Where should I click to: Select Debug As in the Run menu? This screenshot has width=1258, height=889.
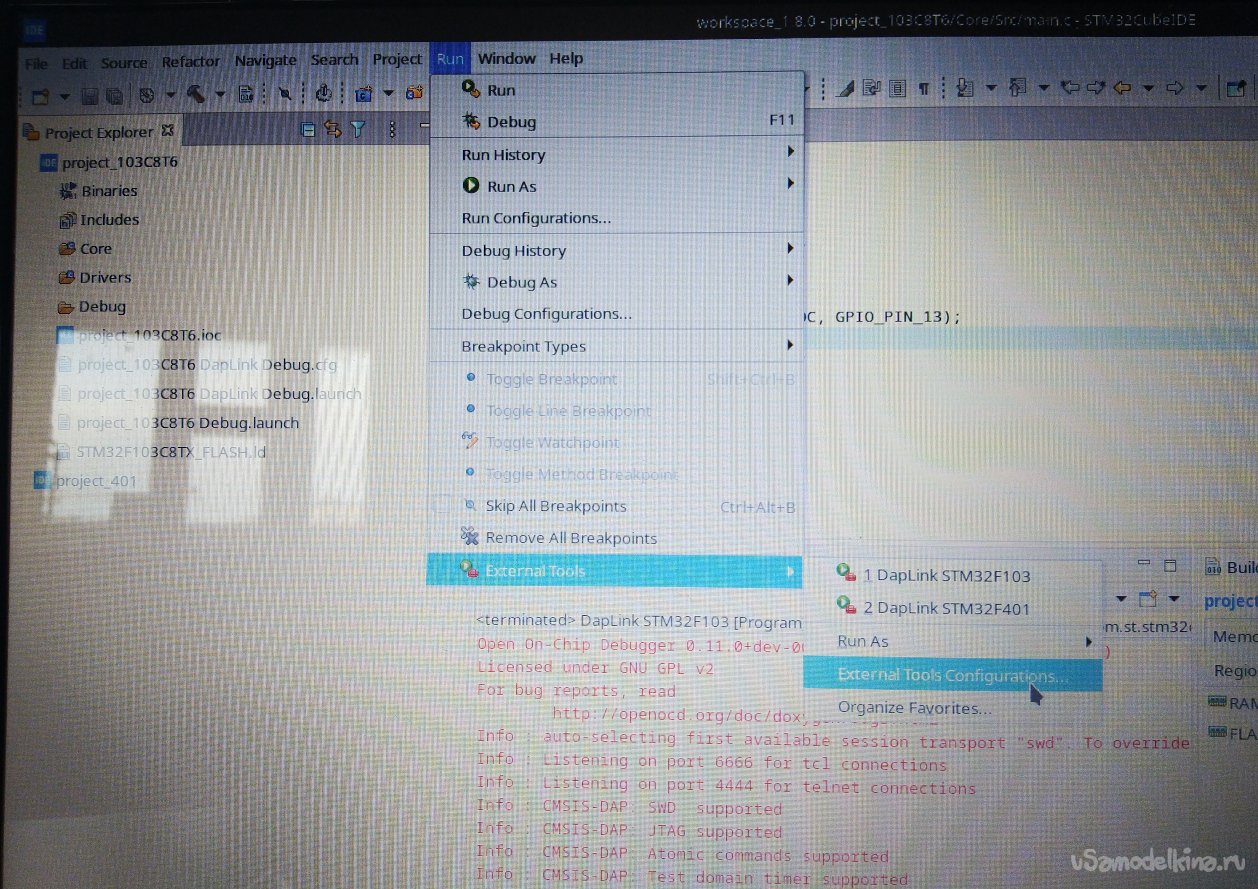[x=616, y=282]
